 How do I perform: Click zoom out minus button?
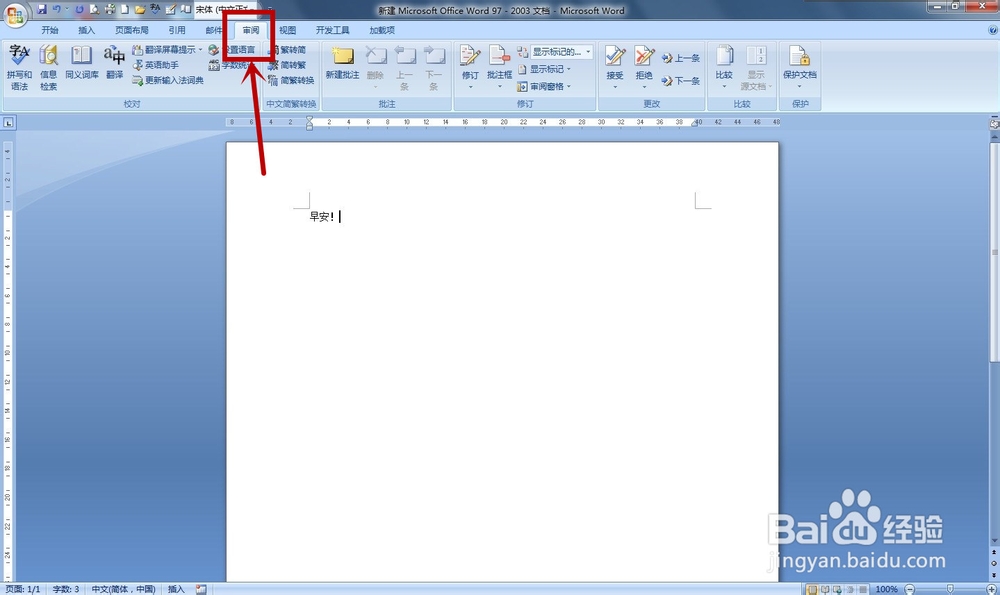point(910,589)
